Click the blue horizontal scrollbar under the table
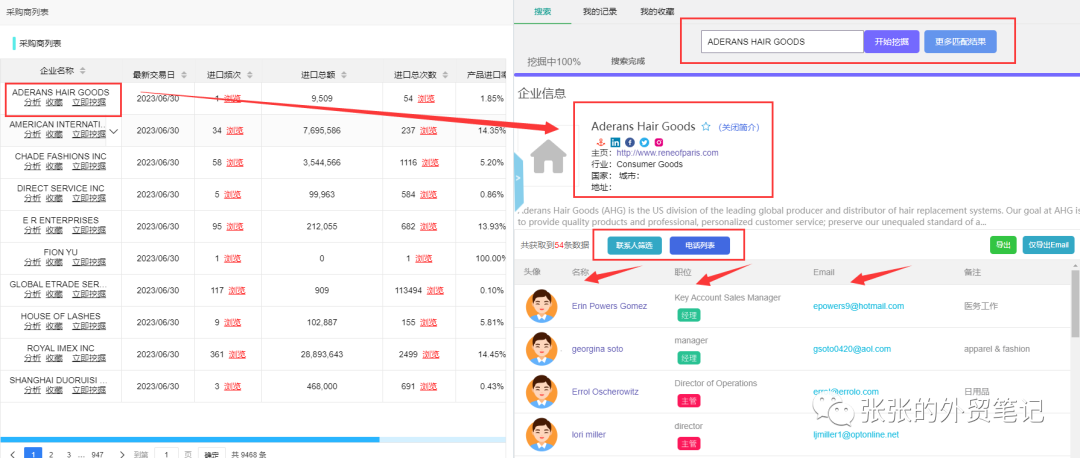The width and height of the screenshot is (1080, 458). click(x=190, y=439)
